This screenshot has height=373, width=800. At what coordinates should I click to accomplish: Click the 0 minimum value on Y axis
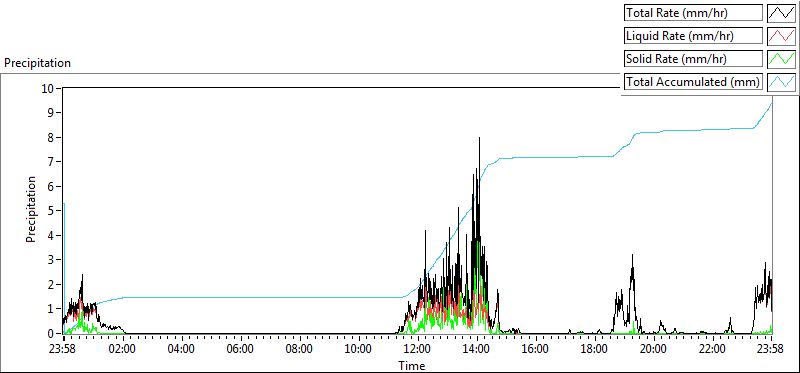tap(51, 334)
